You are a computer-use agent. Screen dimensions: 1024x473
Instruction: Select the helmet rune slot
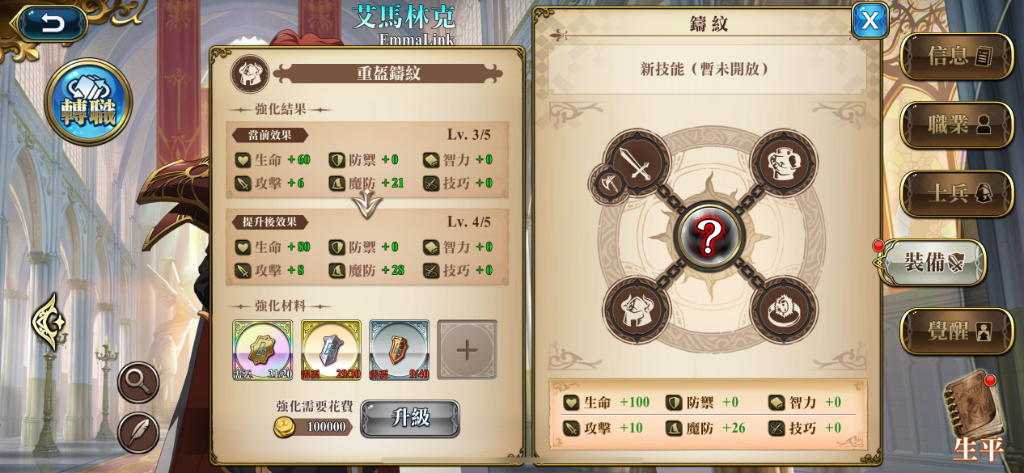637,309
